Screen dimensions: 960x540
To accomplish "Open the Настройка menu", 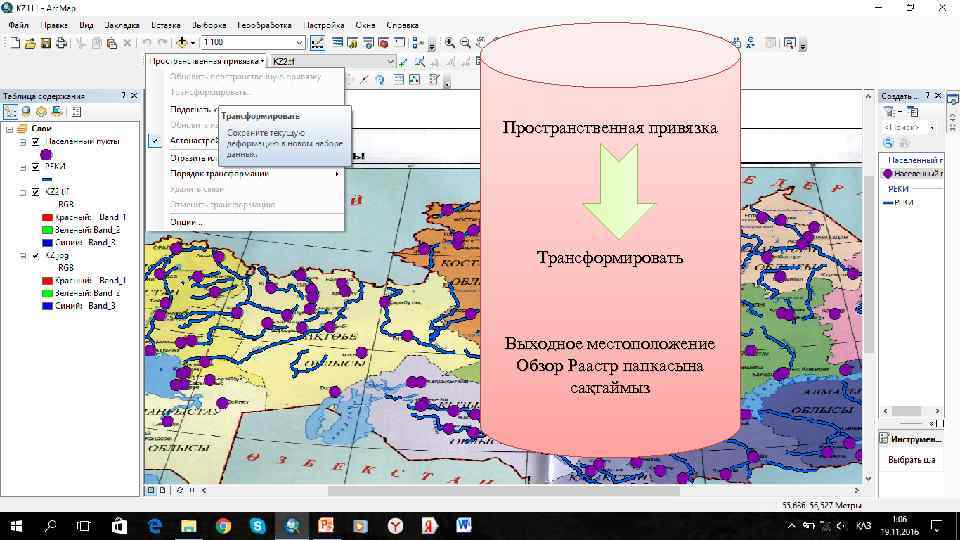I will pyautogui.click(x=324, y=25).
